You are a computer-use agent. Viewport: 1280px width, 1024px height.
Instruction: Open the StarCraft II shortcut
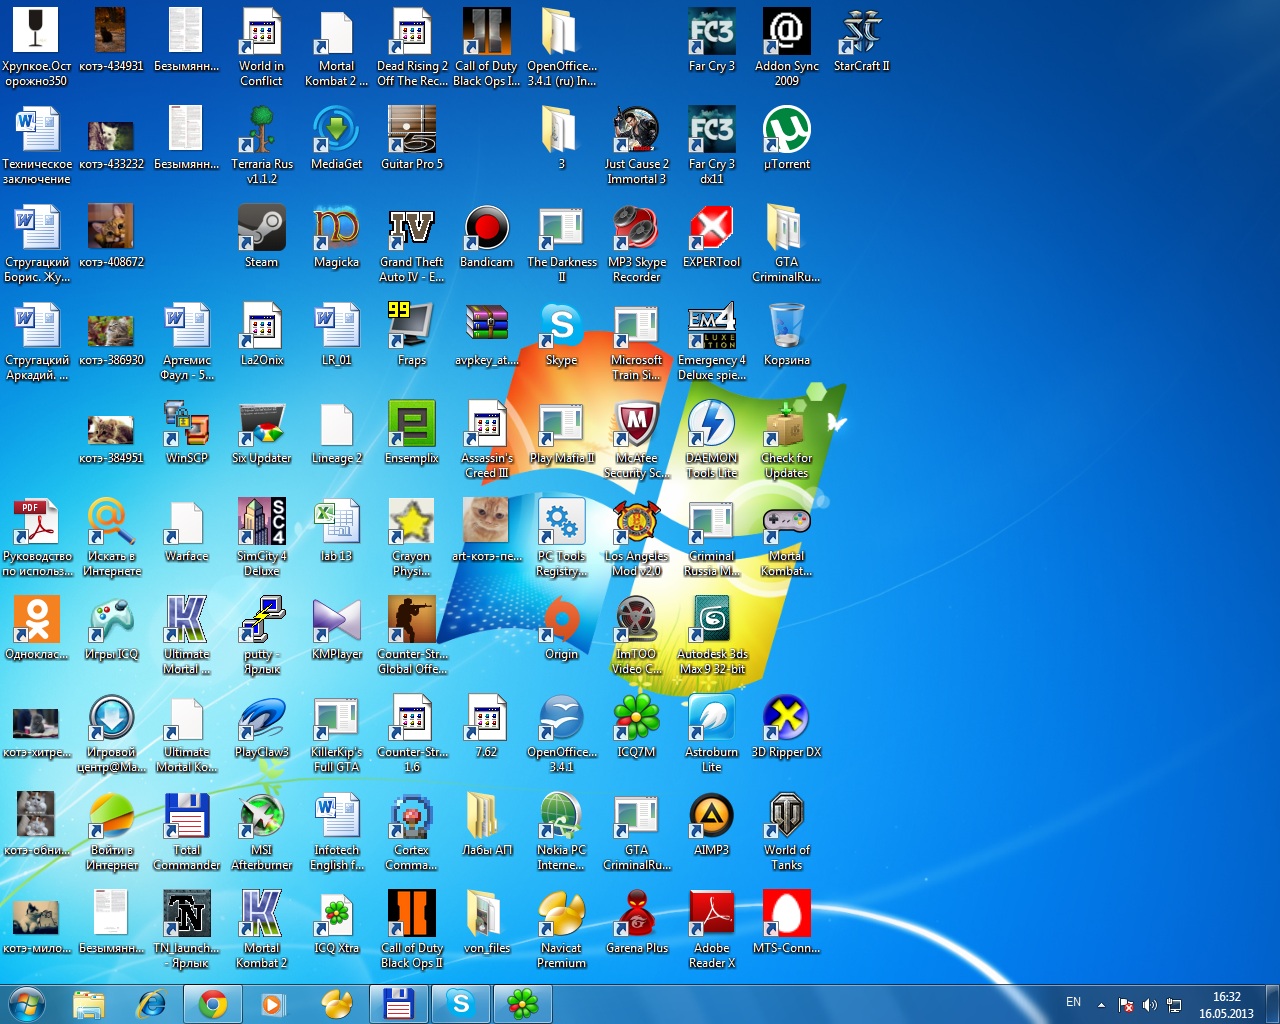[x=861, y=41]
